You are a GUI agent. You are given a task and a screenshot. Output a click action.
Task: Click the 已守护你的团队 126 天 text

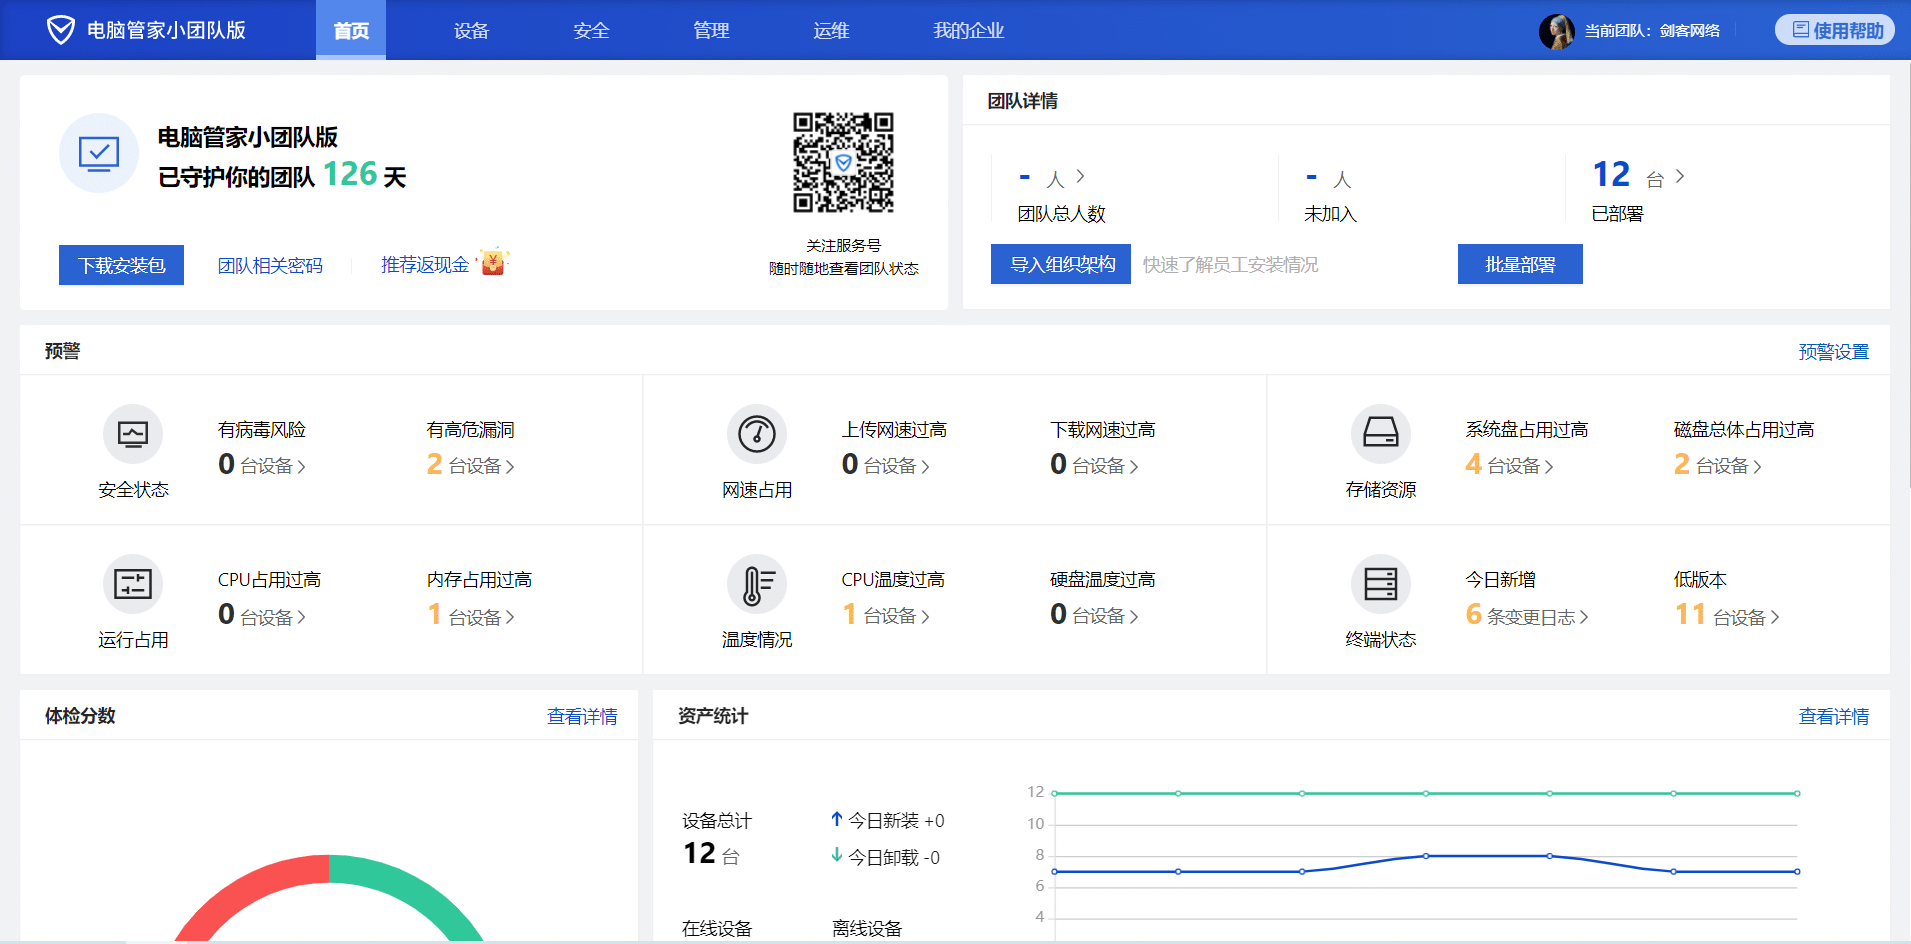tap(282, 175)
